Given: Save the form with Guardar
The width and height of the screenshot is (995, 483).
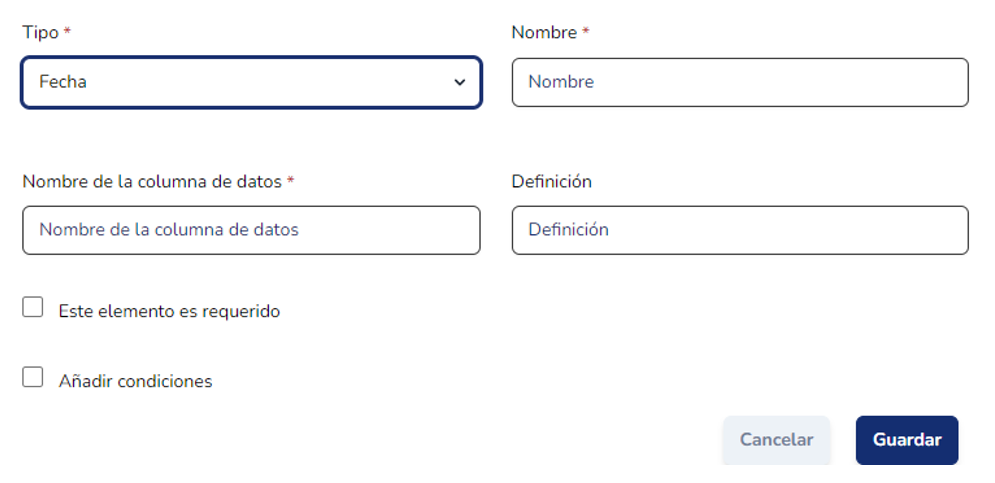Looking at the screenshot, I should (x=907, y=440).
